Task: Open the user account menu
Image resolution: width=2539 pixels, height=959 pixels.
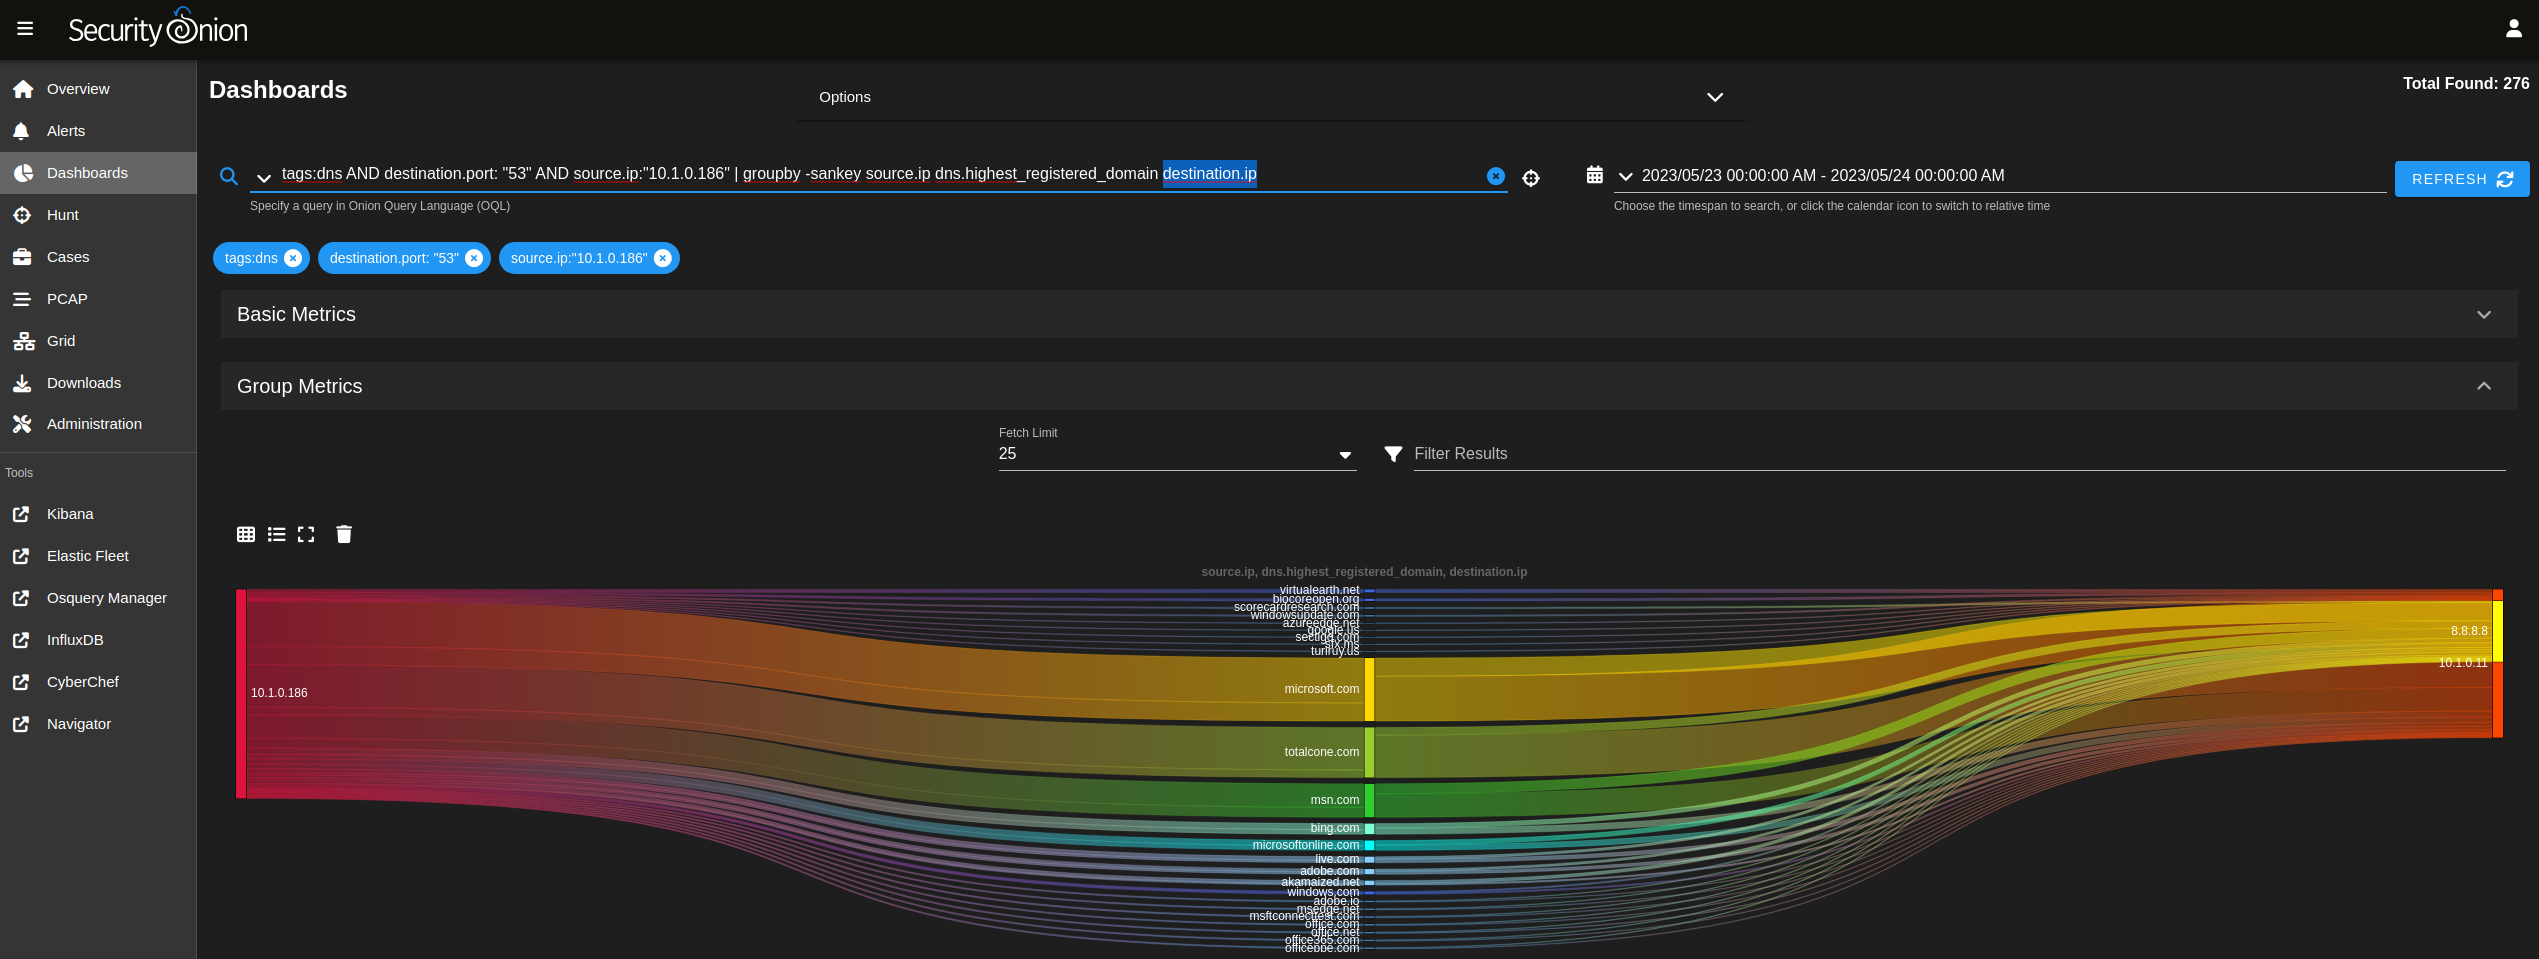Action: (2513, 29)
